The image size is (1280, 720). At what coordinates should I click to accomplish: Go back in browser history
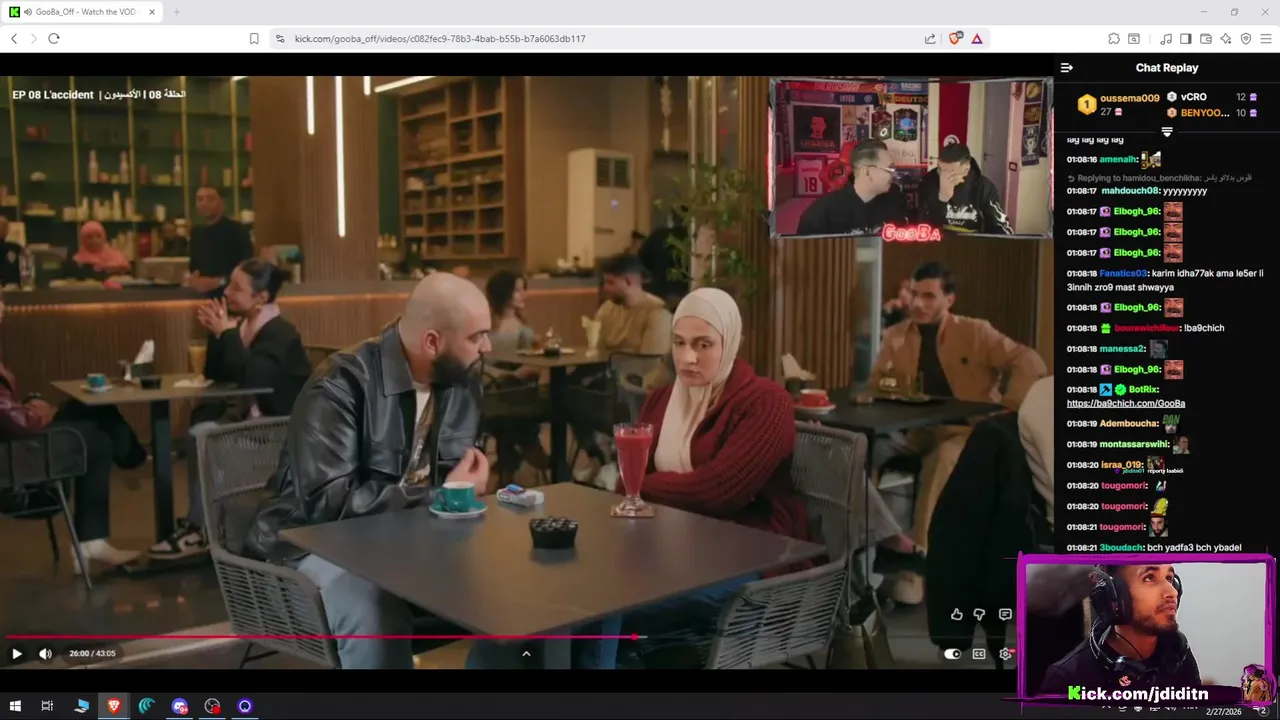(x=14, y=38)
